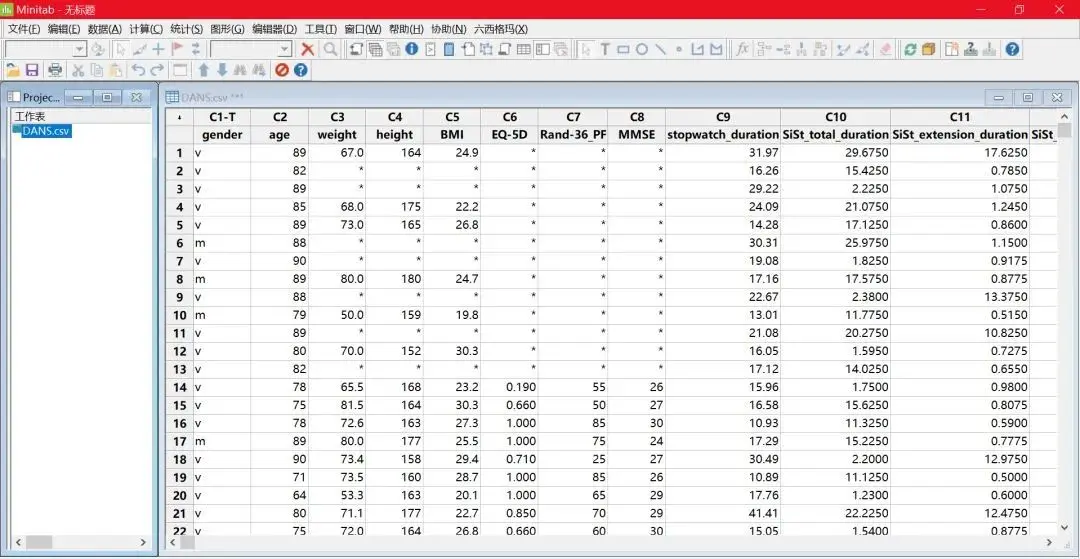Click EQ-5D cell 0.190
1080x559 pixels.
tap(510, 388)
